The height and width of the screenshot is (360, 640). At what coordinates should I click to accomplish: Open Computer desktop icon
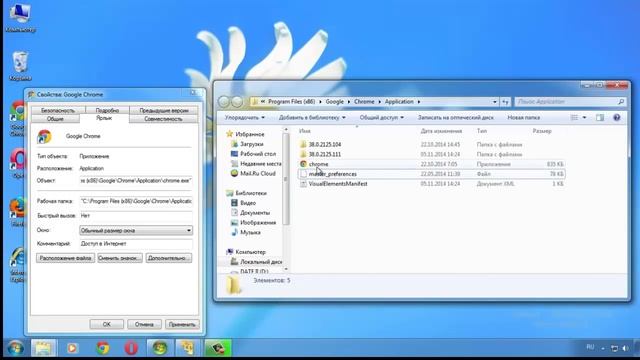coord(20,17)
